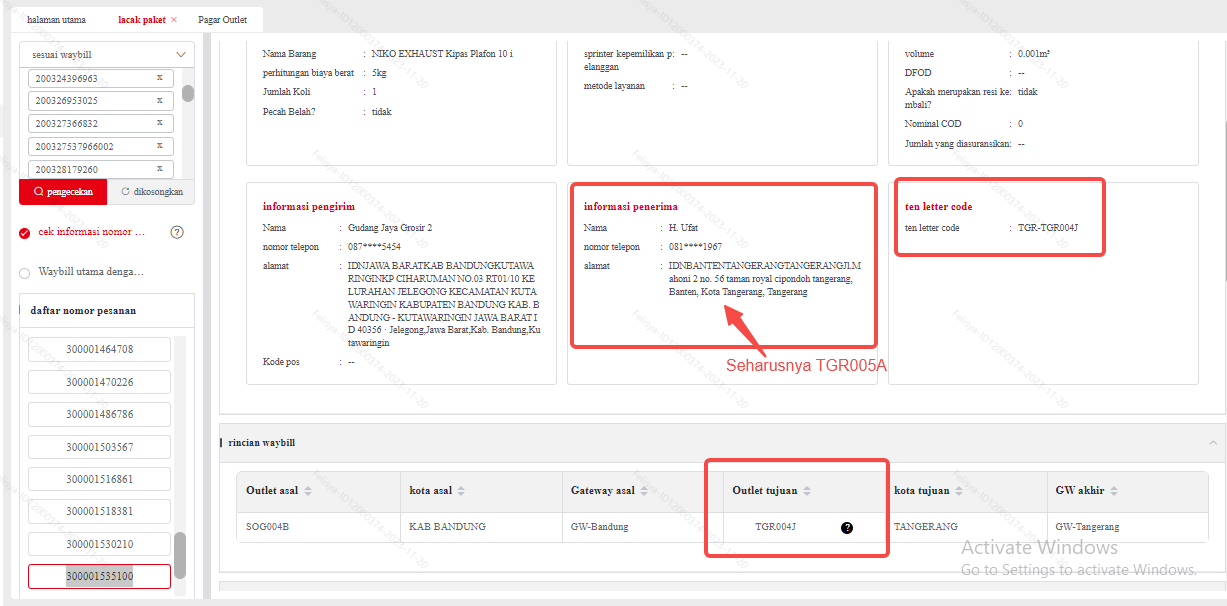This screenshot has height=606, width=1227.
Task: Remove waybill 200327366832 with its x icon
Action: (x=159, y=123)
